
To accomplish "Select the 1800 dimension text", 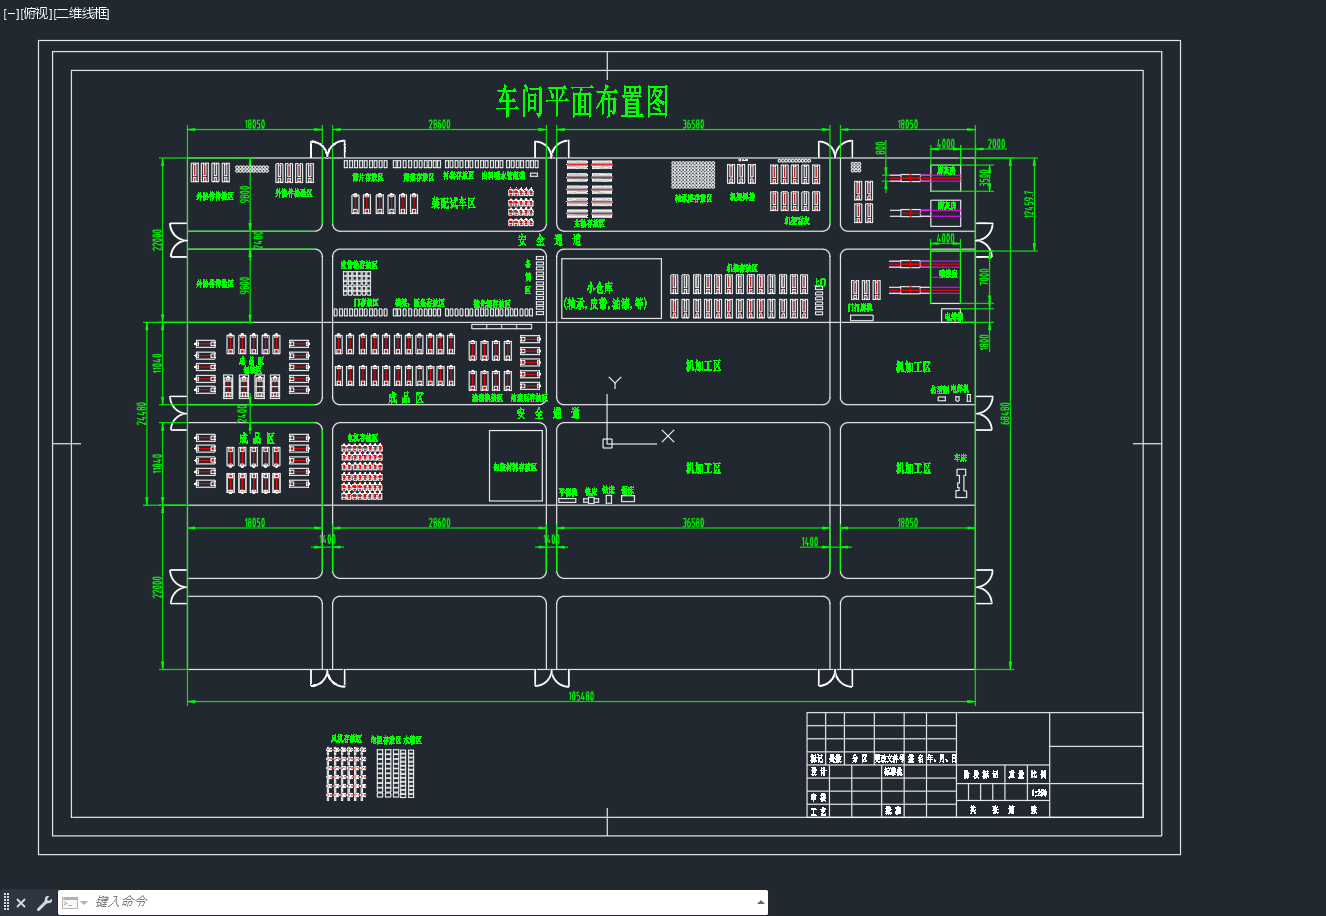I will pyautogui.click(x=984, y=341).
